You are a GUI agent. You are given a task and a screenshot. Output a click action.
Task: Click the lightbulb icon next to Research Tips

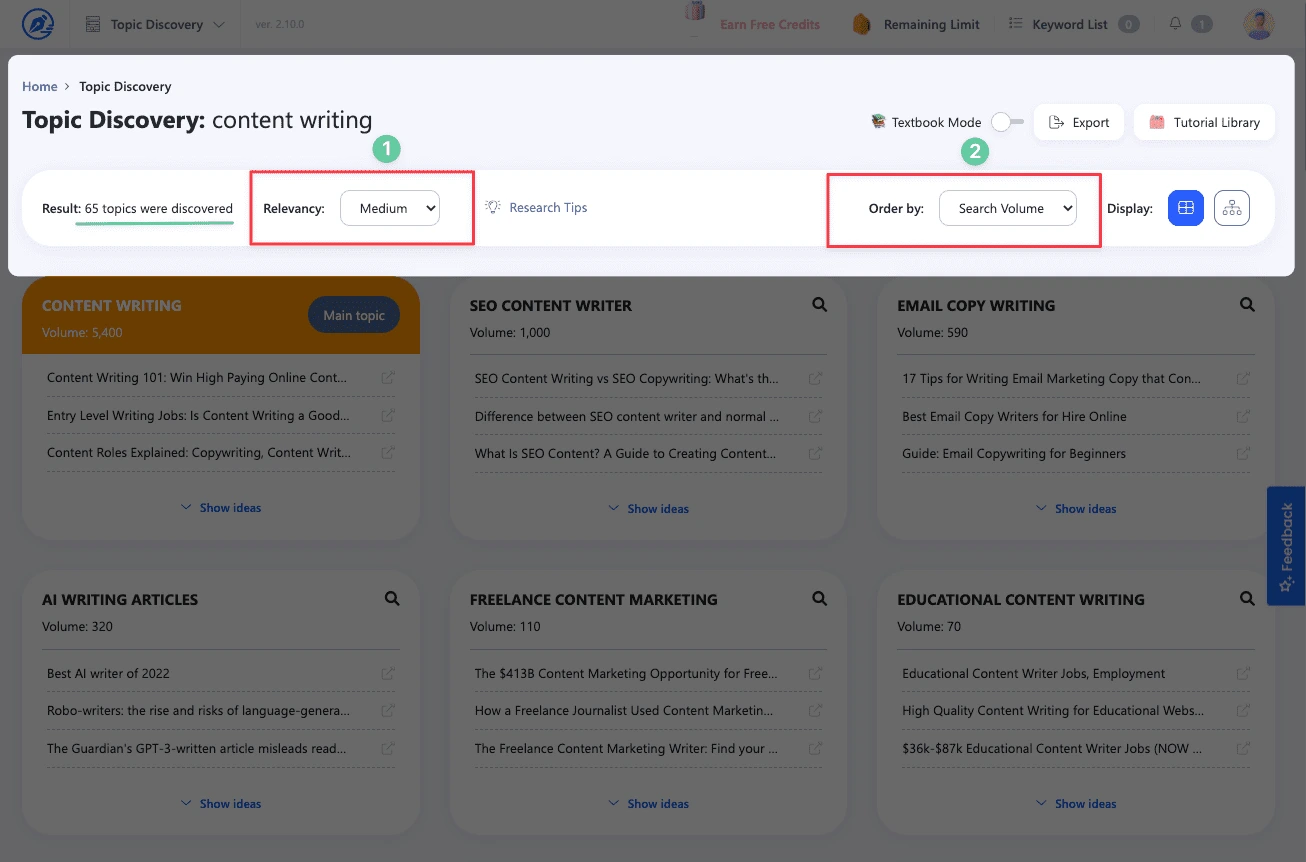coord(493,207)
